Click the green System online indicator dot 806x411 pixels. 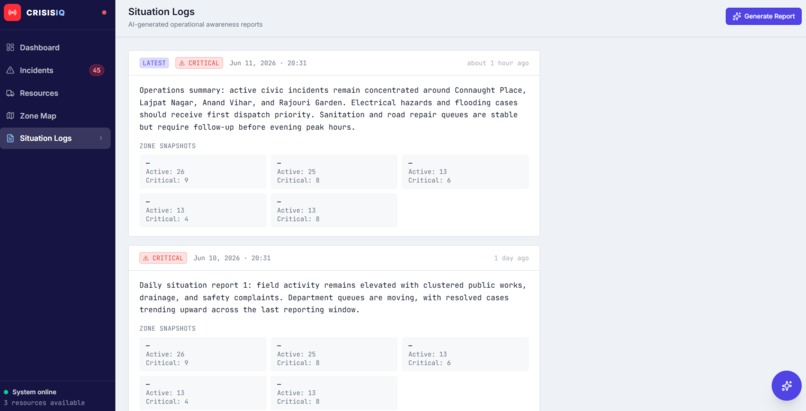point(6,392)
